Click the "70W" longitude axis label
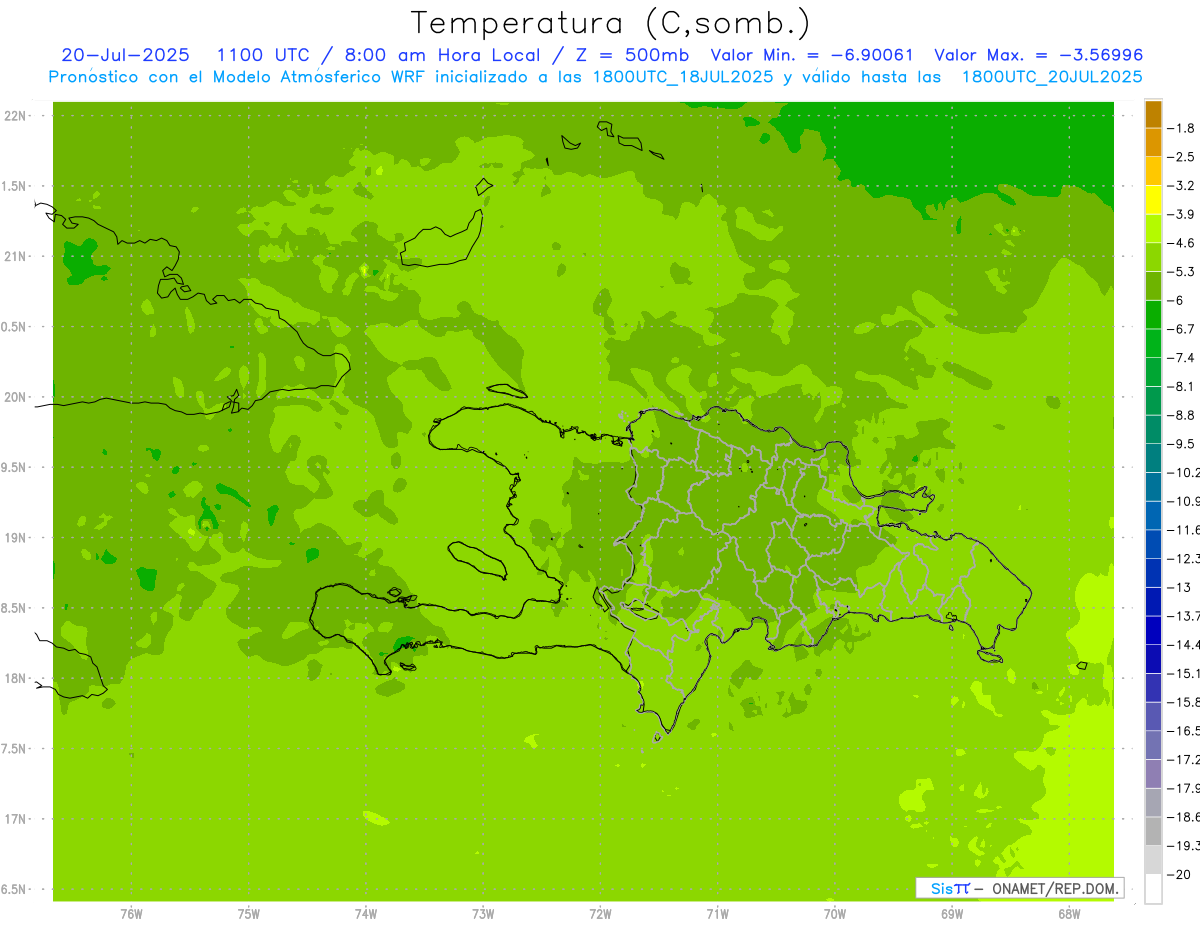The image size is (1200, 927). [834, 914]
